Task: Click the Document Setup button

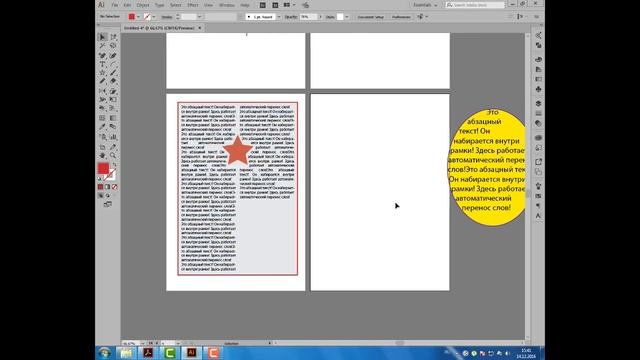Action: [x=371, y=17]
